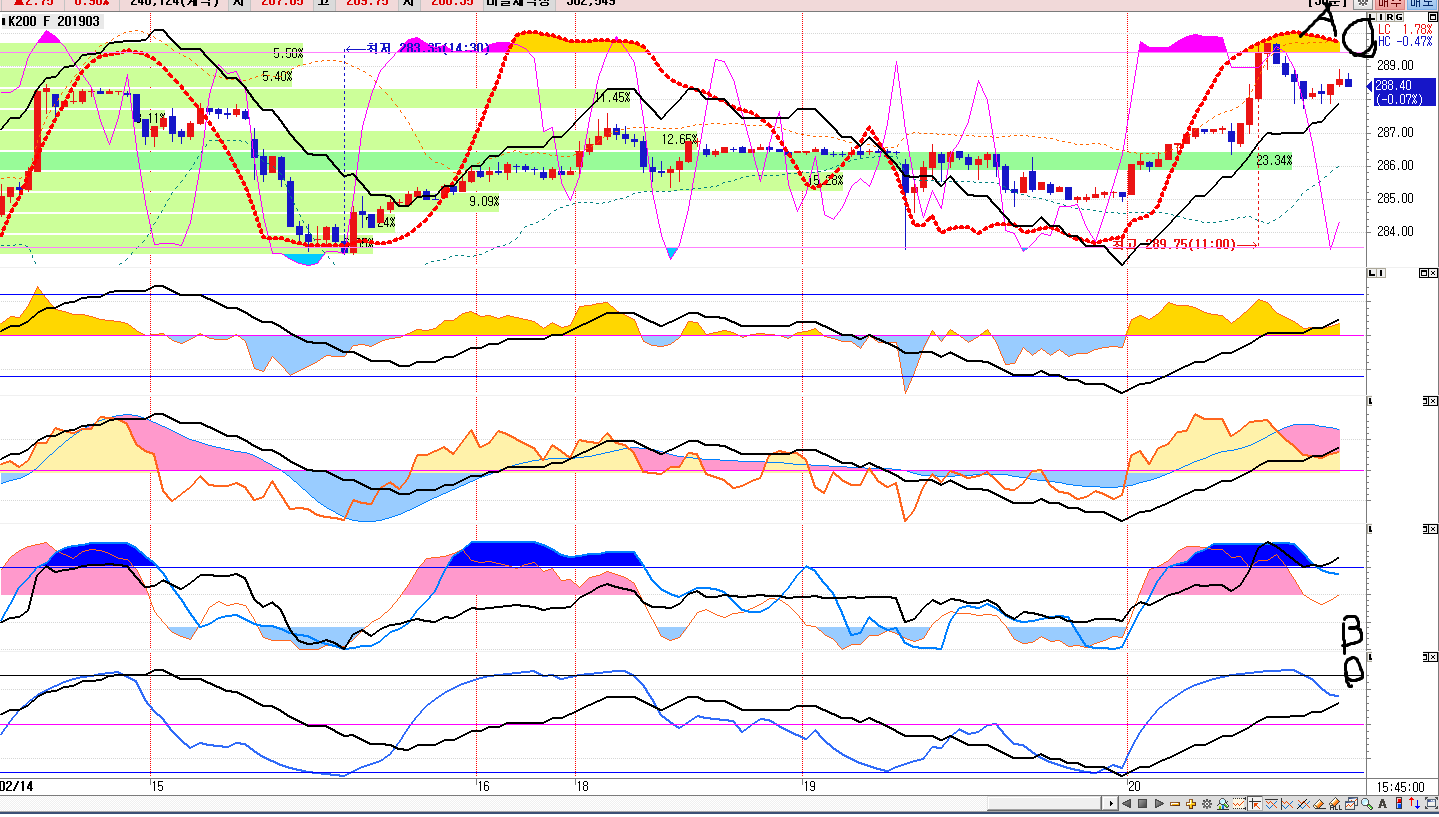1439x817 pixels.
Task: Click the 284.00 price axis label
Action: [x=1395, y=231]
